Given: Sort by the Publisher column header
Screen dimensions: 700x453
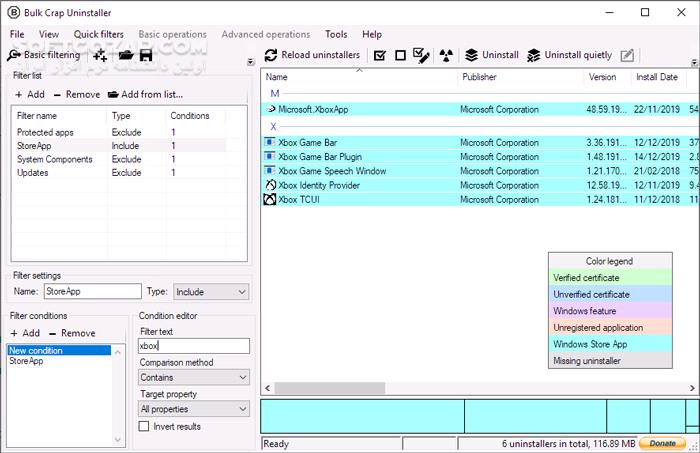Looking at the screenshot, I should click(x=520, y=77).
